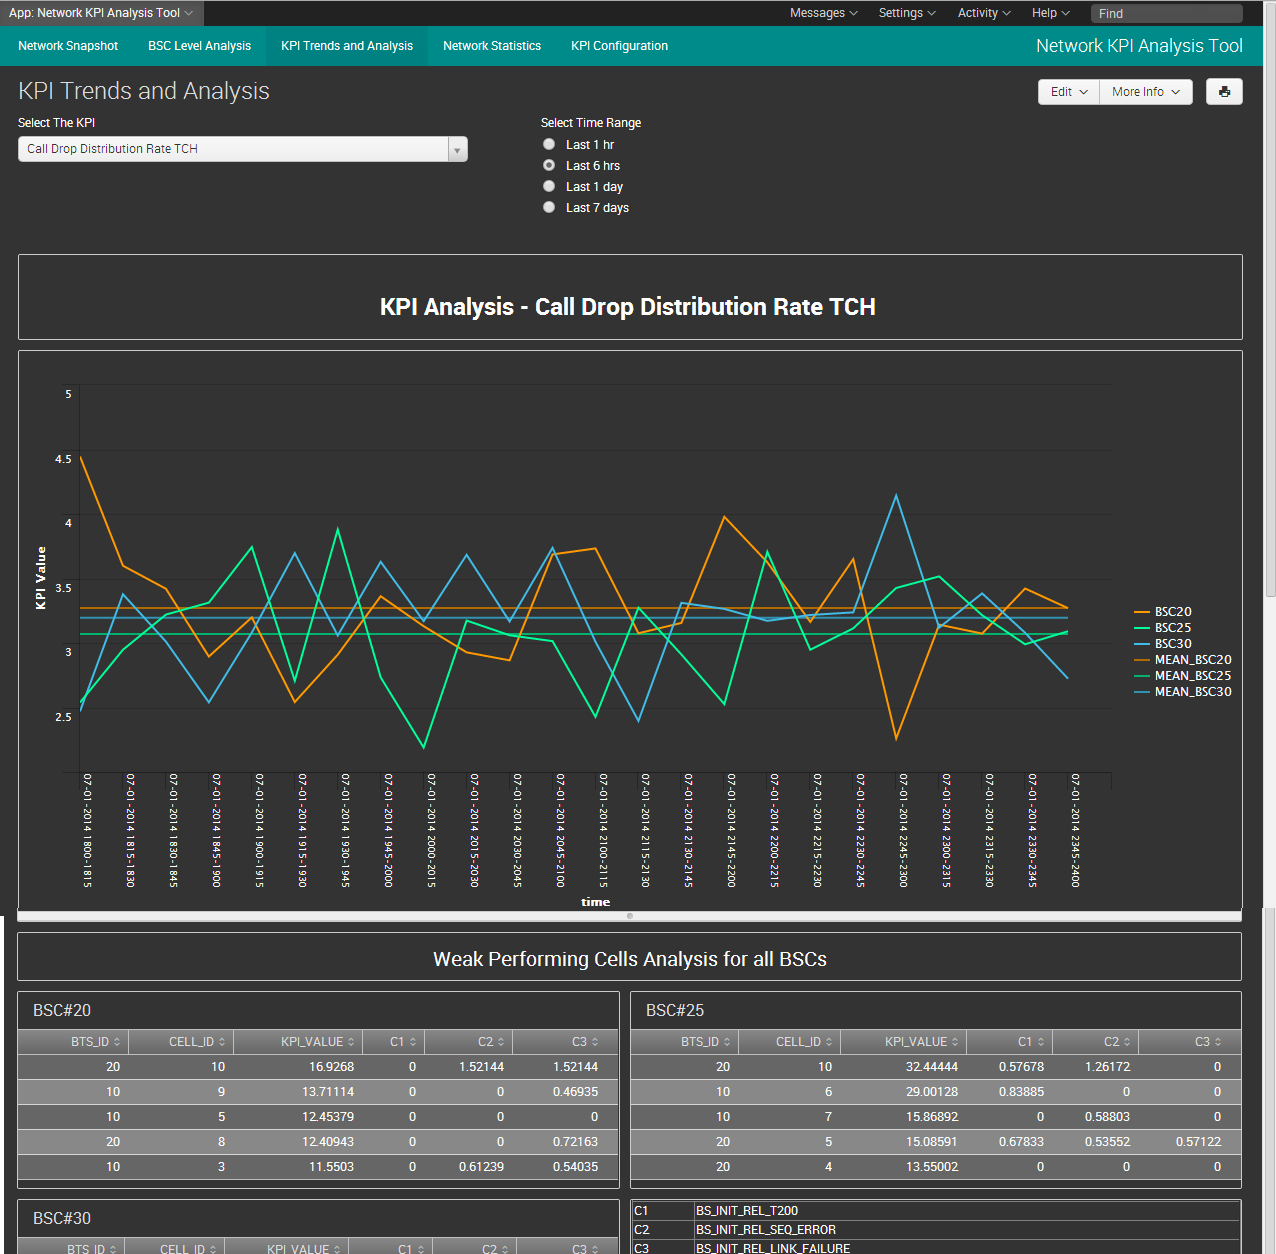The image size is (1276, 1254).
Task: Sort BSC#20 table by C3 column
Action: [x=565, y=1042]
